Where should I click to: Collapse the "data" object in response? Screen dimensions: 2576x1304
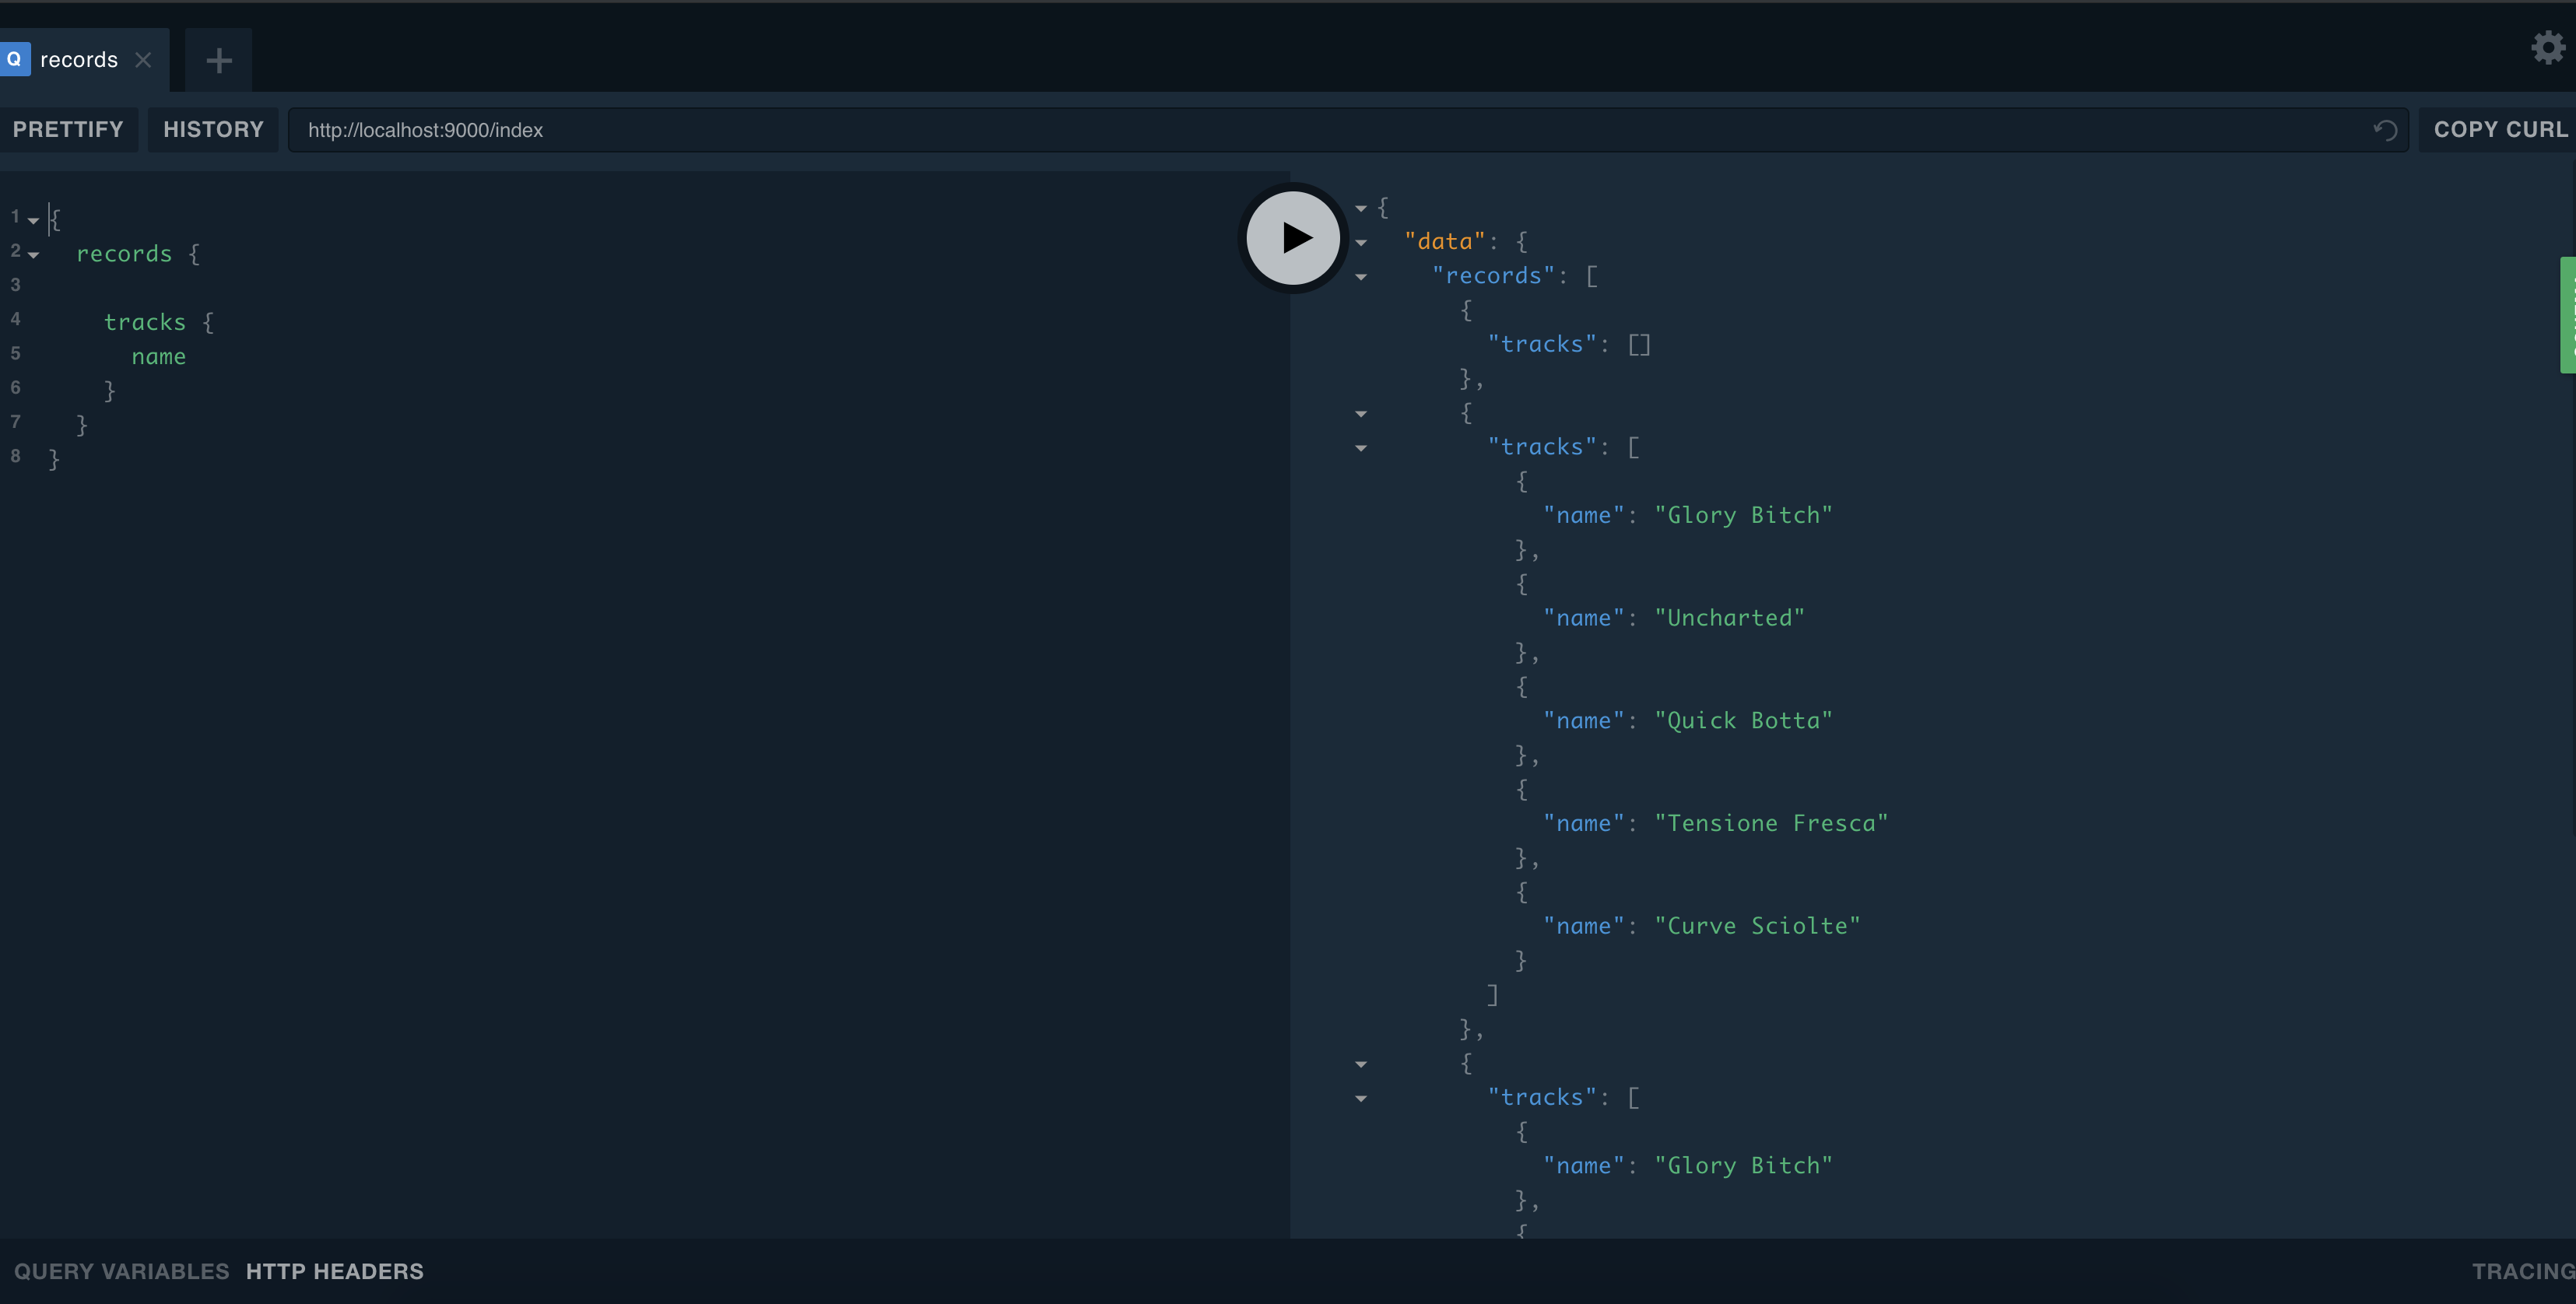(x=1361, y=243)
